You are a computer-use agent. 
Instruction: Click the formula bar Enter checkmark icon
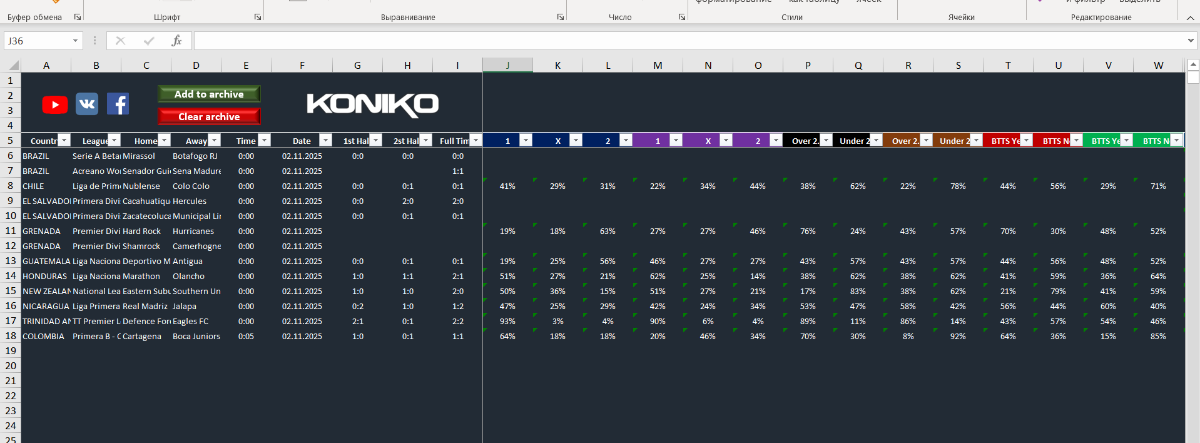pos(148,41)
